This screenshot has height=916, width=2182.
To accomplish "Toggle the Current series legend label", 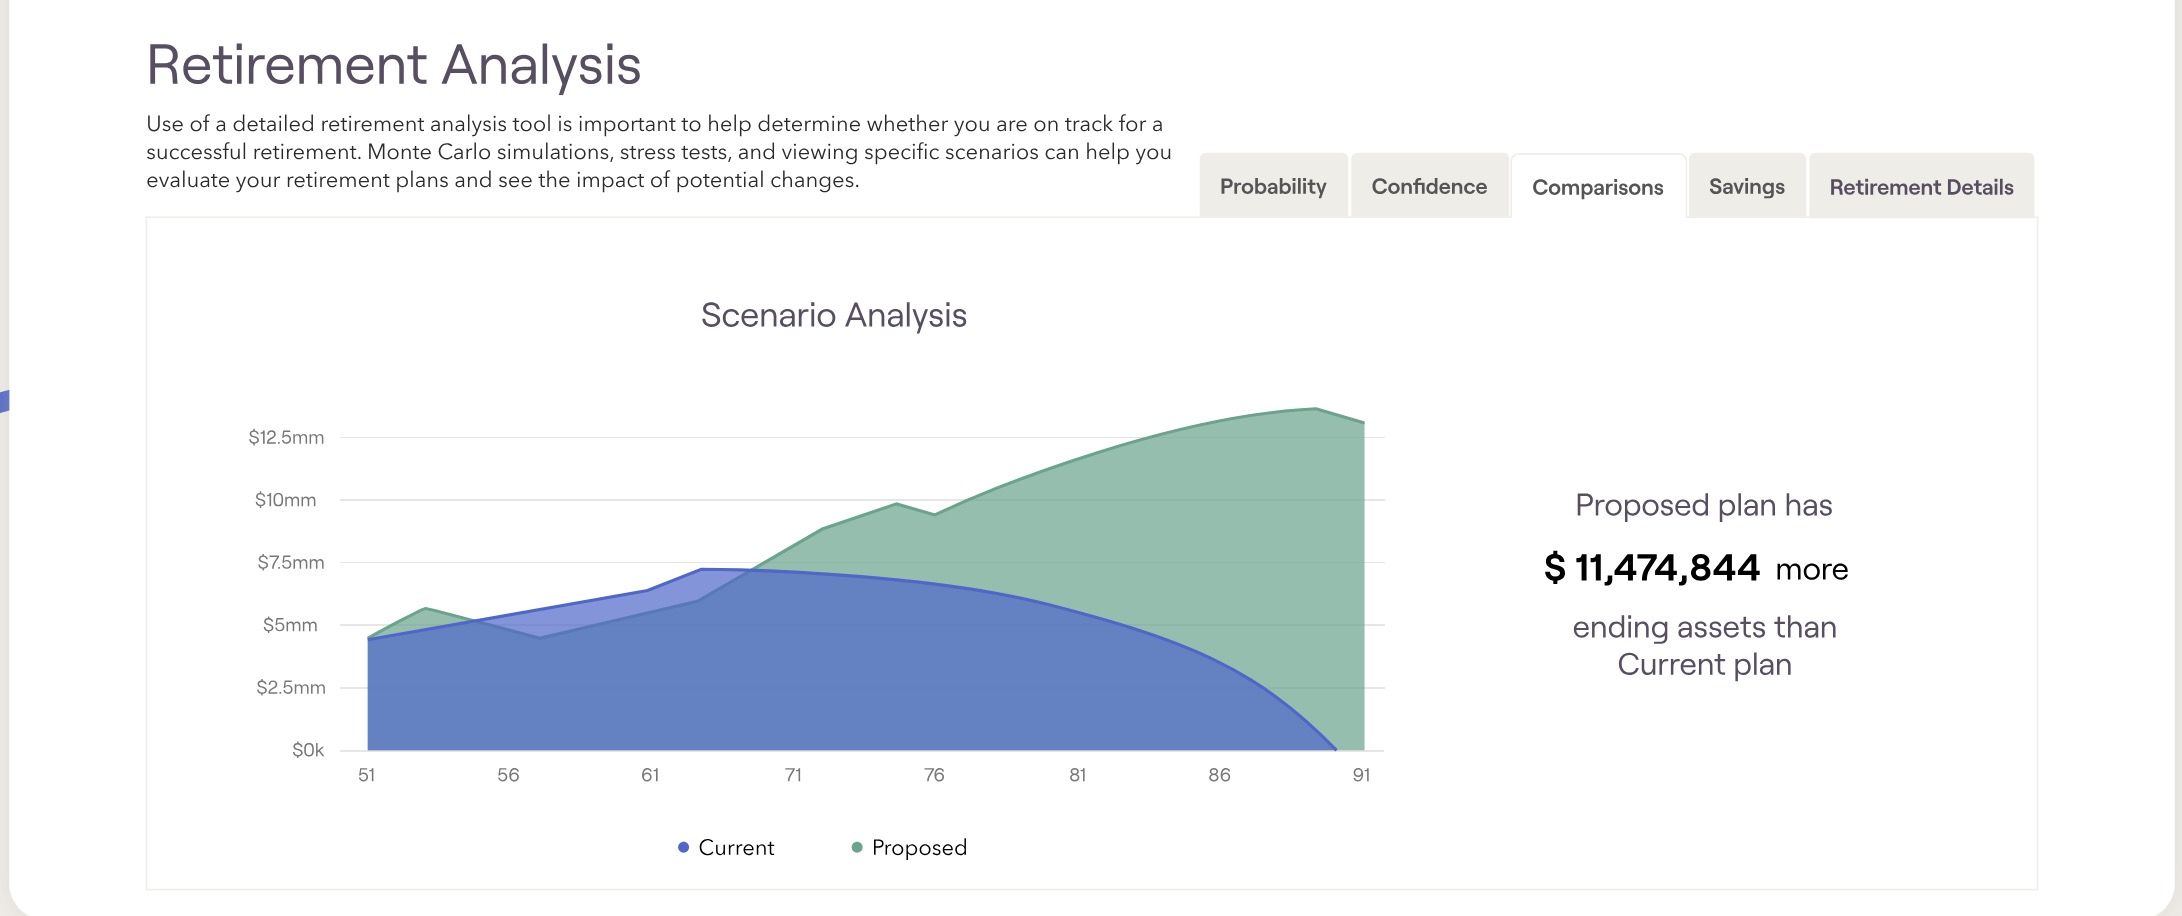I will pyautogui.click(x=736, y=848).
